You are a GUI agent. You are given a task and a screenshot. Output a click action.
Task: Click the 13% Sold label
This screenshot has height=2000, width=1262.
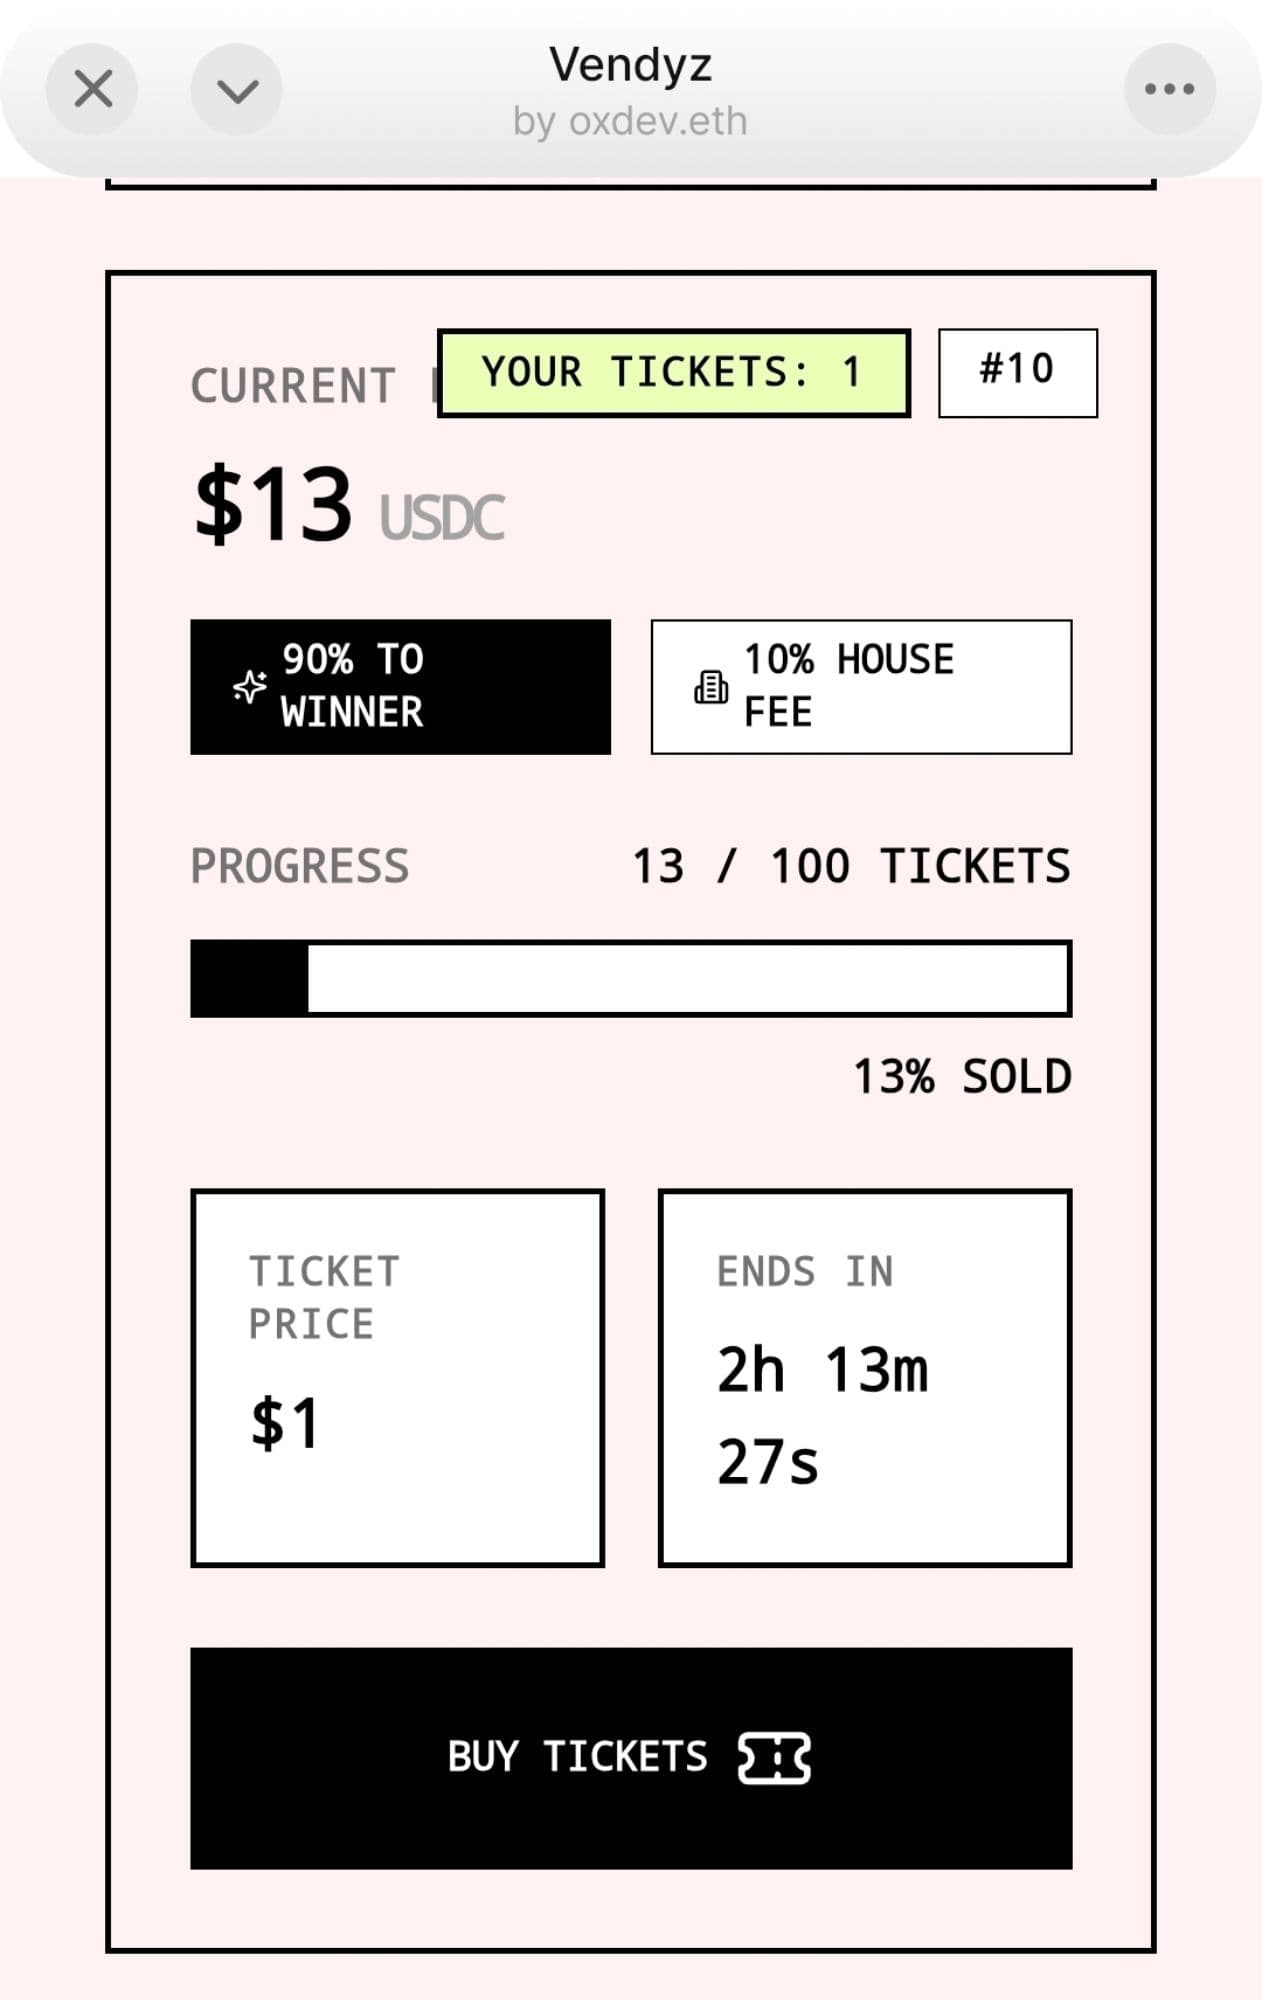[x=962, y=1077]
